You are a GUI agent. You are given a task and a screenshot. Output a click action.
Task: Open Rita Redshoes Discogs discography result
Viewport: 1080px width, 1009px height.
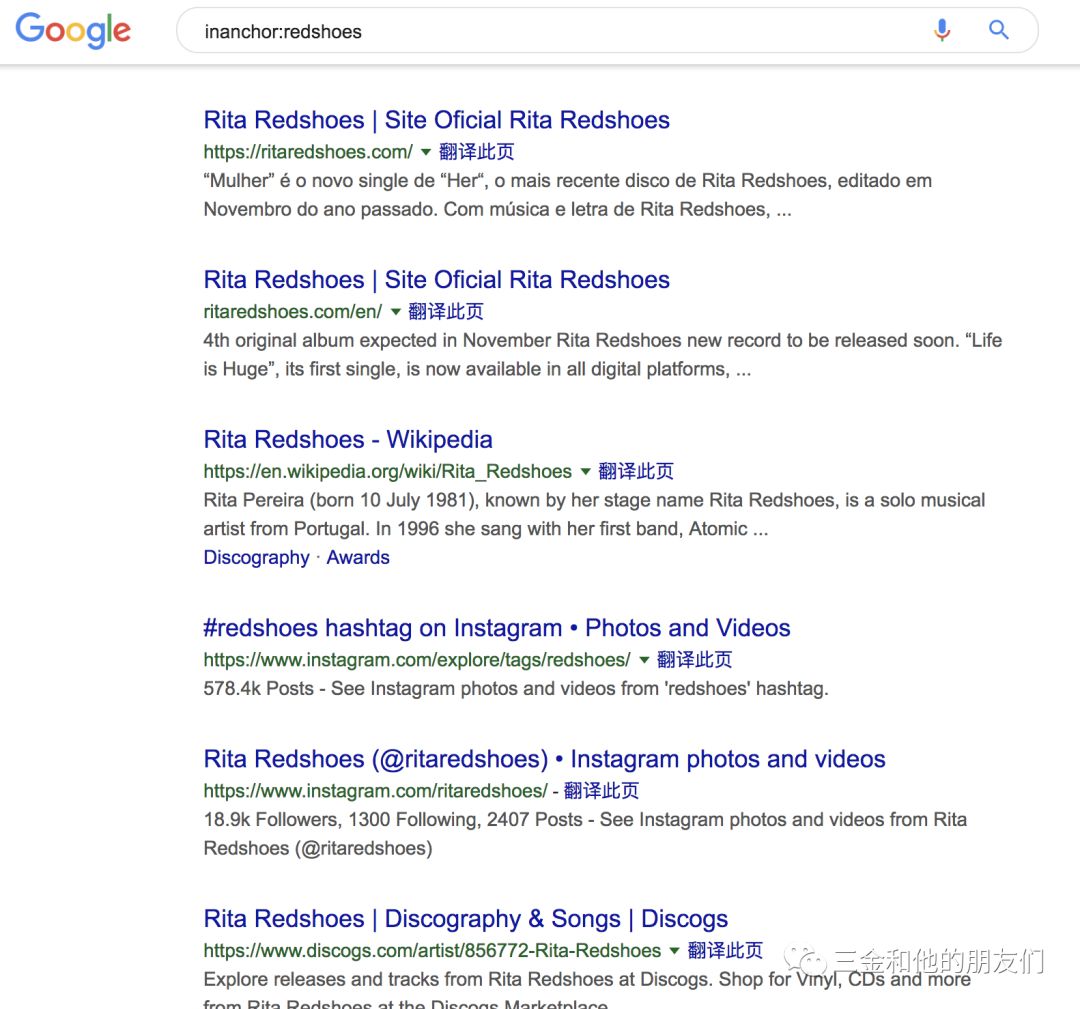point(466,919)
